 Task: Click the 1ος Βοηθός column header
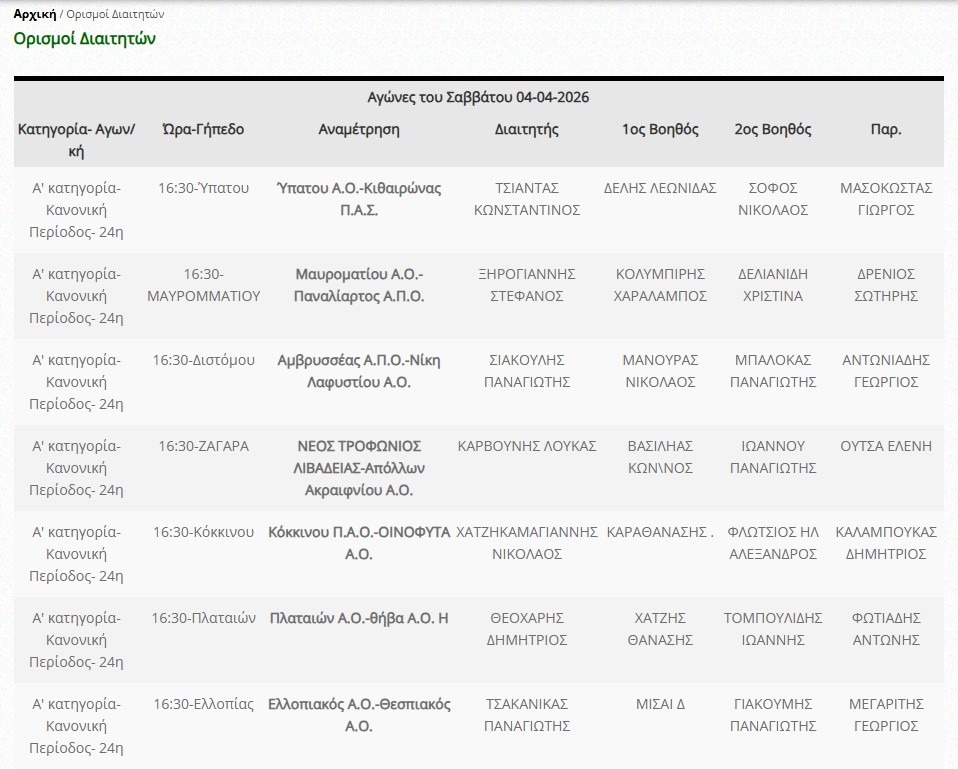click(x=660, y=130)
